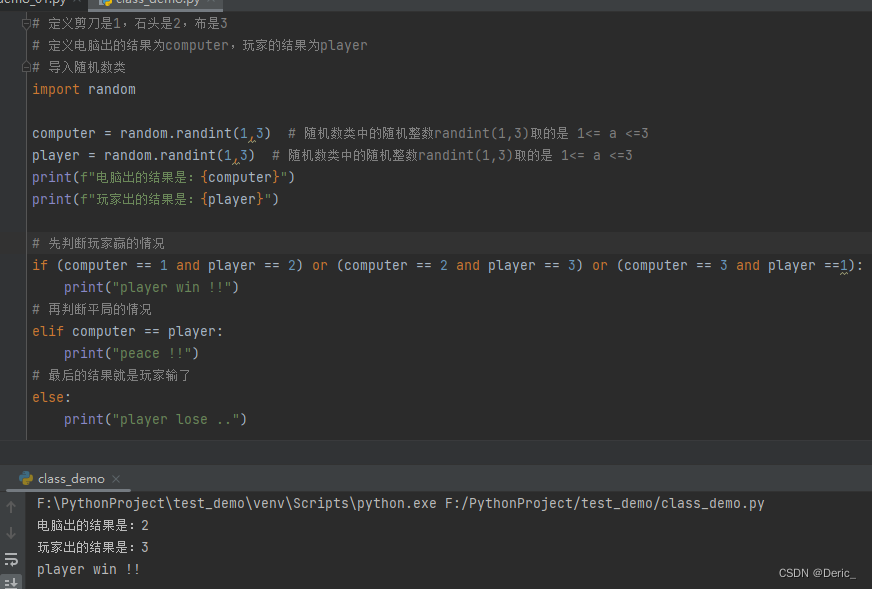This screenshot has height=589, width=872.
Task: Place cursor on the import random statement
Action: 84,89
